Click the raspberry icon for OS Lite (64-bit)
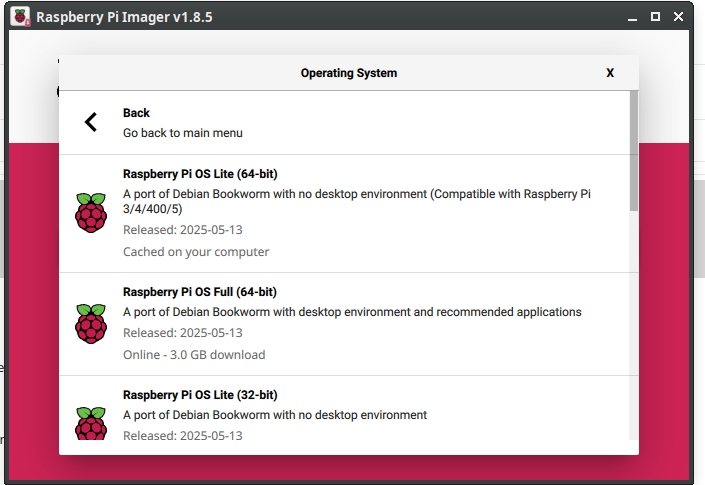The width and height of the screenshot is (705, 485). point(91,213)
